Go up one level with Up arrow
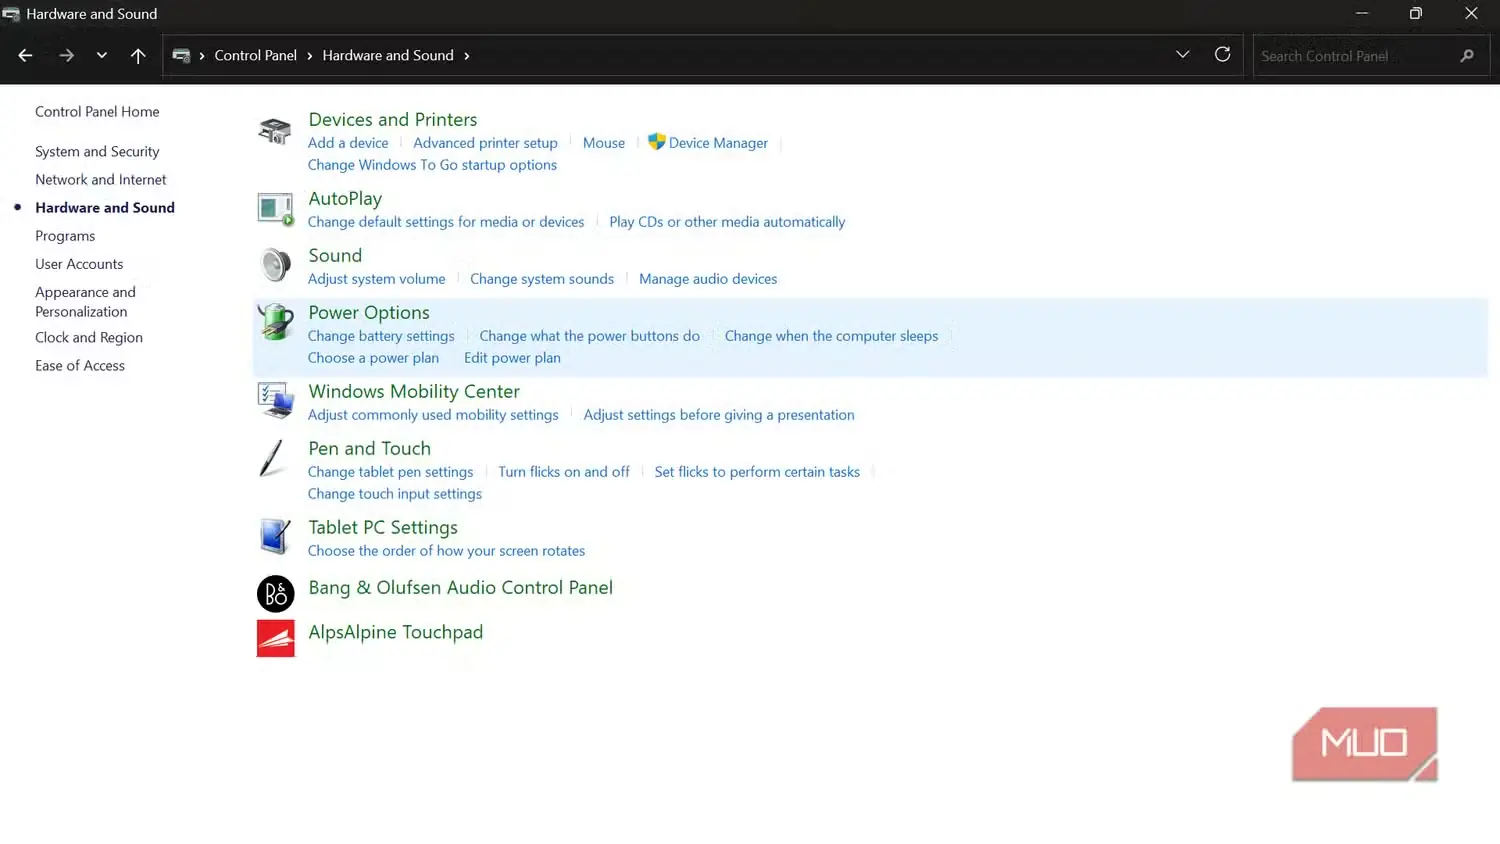The image size is (1500, 844). coord(138,56)
